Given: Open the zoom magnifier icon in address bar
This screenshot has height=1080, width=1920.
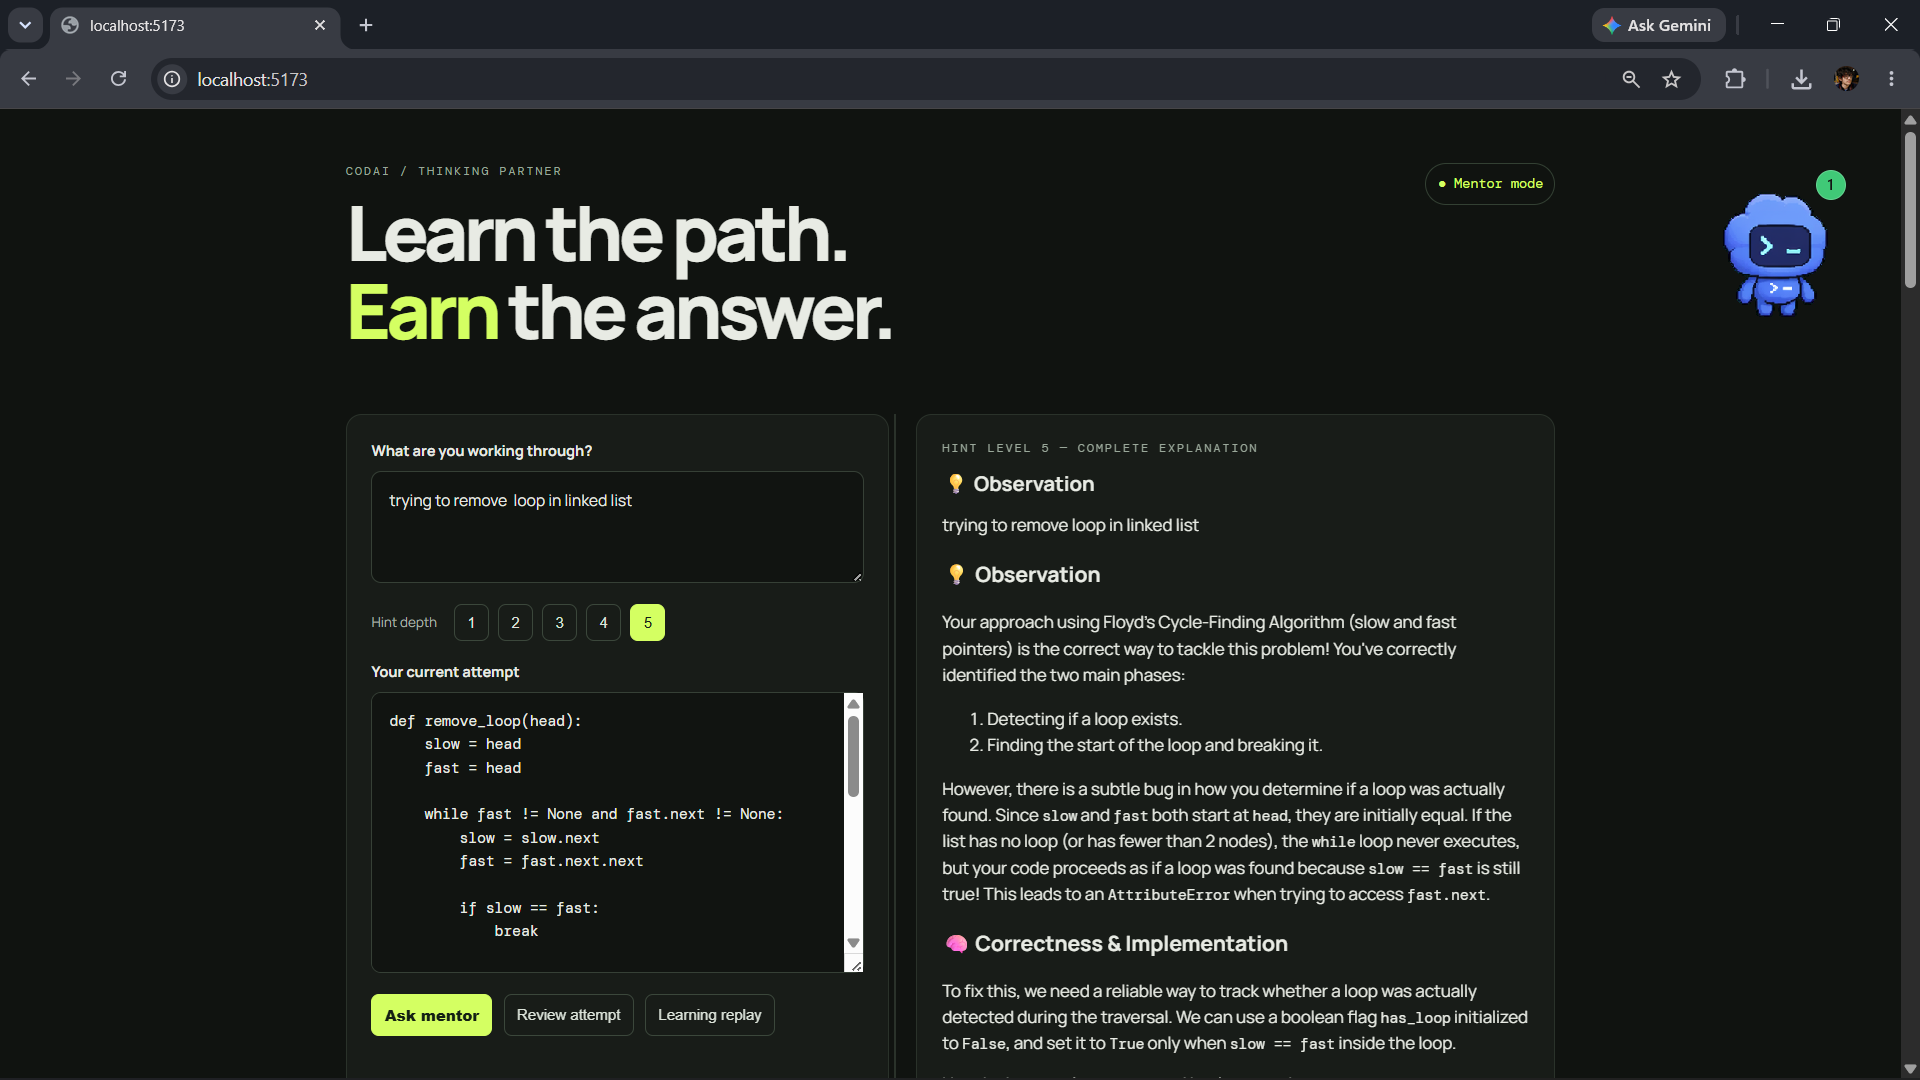Looking at the screenshot, I should pos(1631,79).
